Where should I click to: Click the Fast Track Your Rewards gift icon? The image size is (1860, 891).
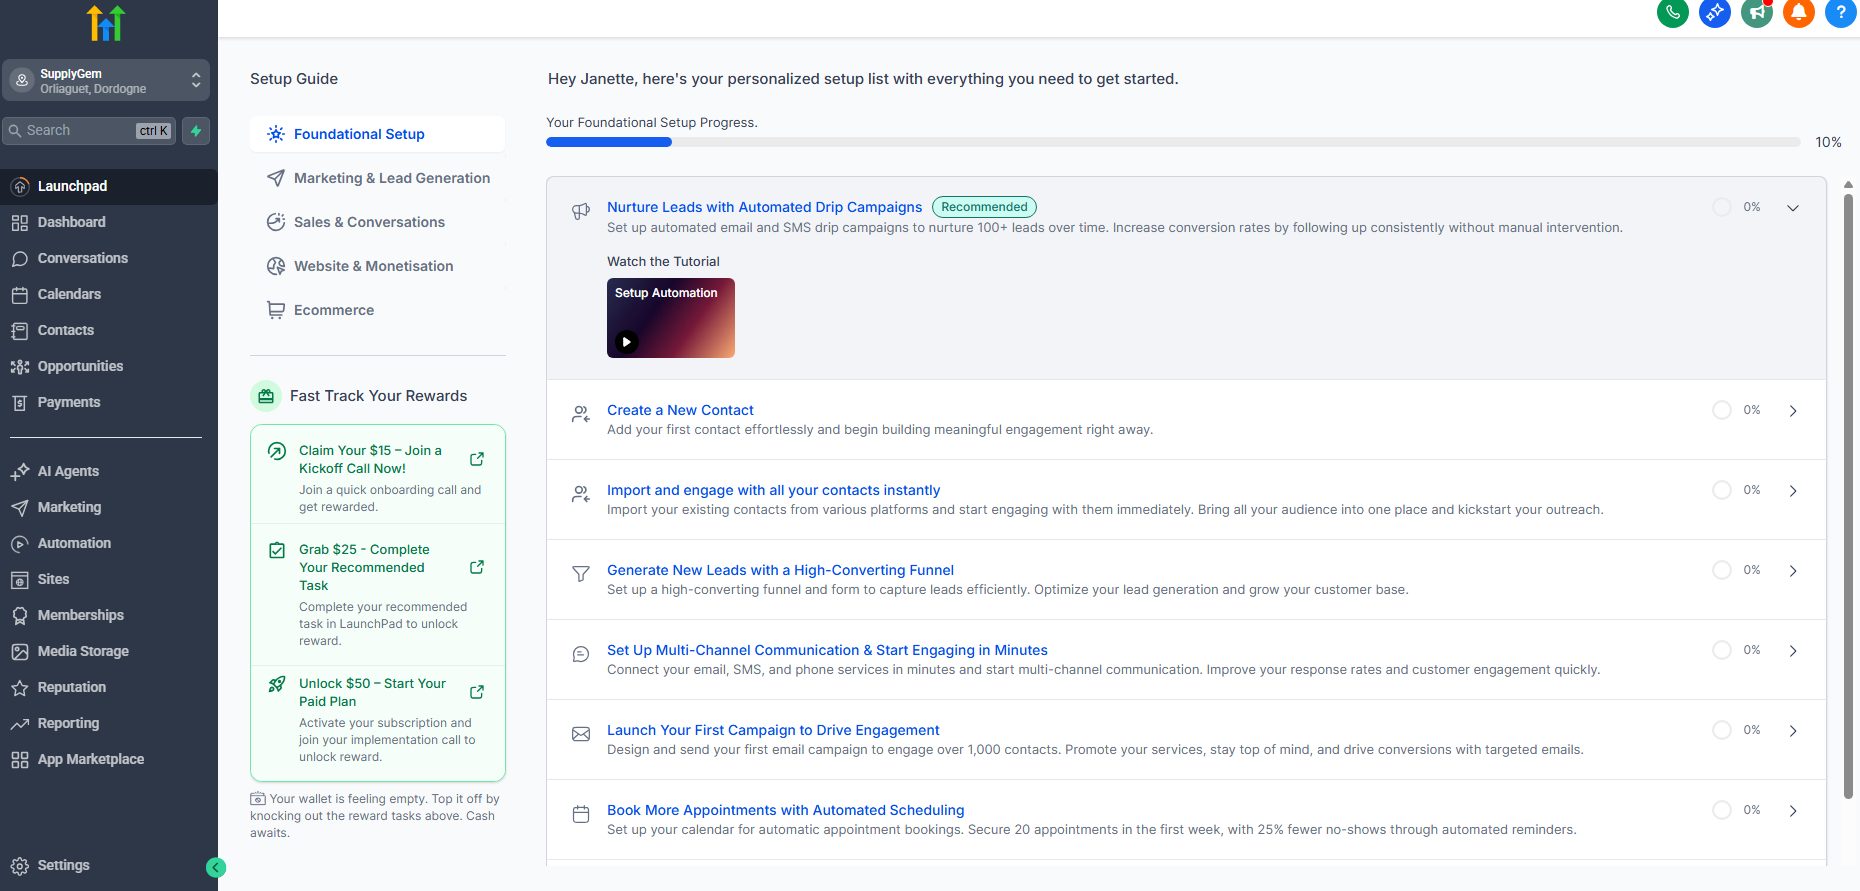click(x=266, y=396)
